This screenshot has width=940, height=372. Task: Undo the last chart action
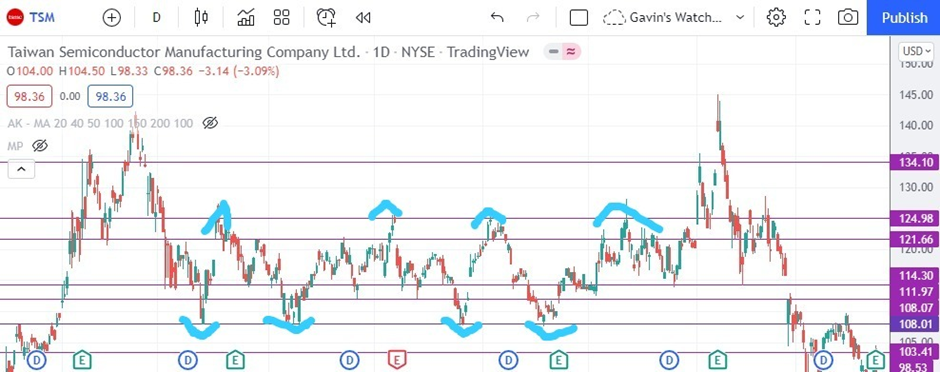coord(497,17)
